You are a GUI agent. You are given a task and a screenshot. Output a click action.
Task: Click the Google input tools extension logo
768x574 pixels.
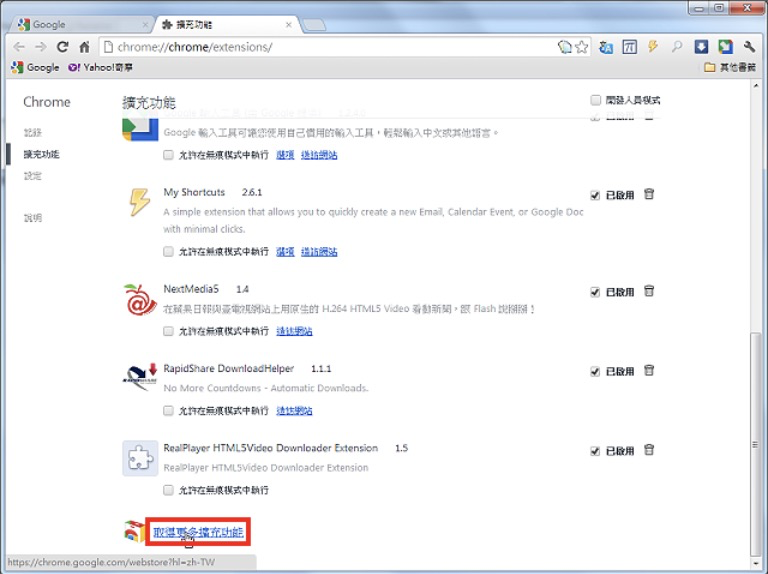pos(140,129)
